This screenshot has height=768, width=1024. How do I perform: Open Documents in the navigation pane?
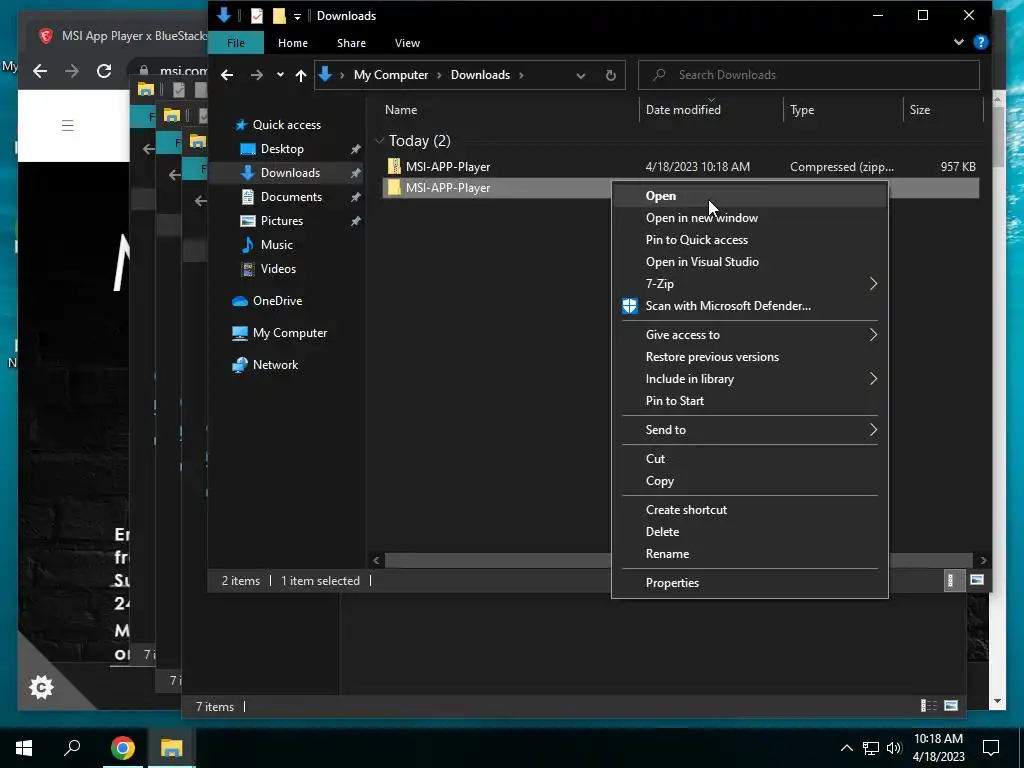(291, 197)
